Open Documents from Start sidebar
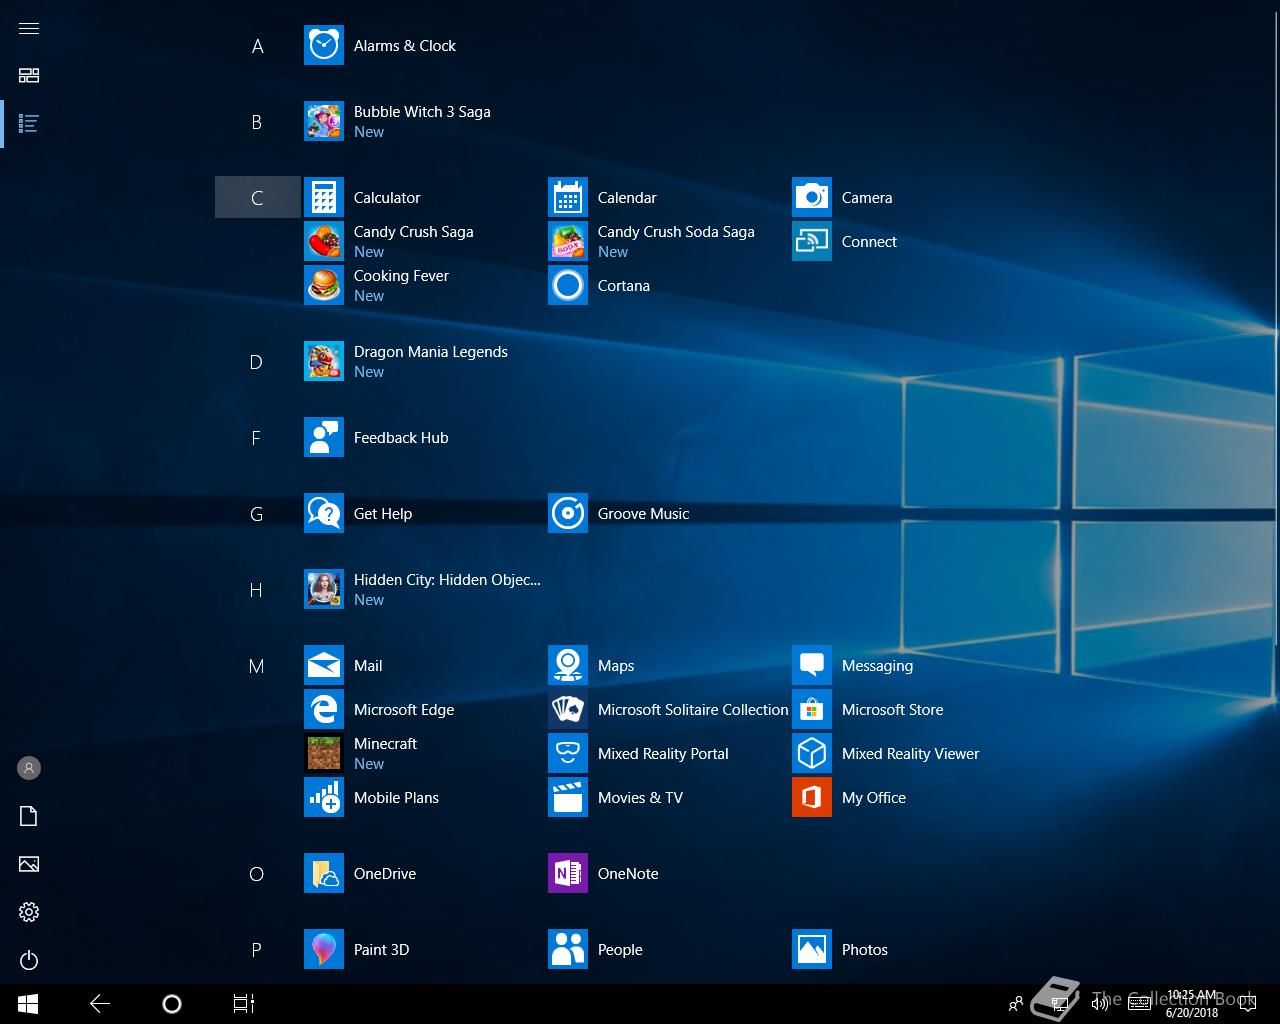The height and width of the screenshot is (1024, 1280). click(29, 816)
